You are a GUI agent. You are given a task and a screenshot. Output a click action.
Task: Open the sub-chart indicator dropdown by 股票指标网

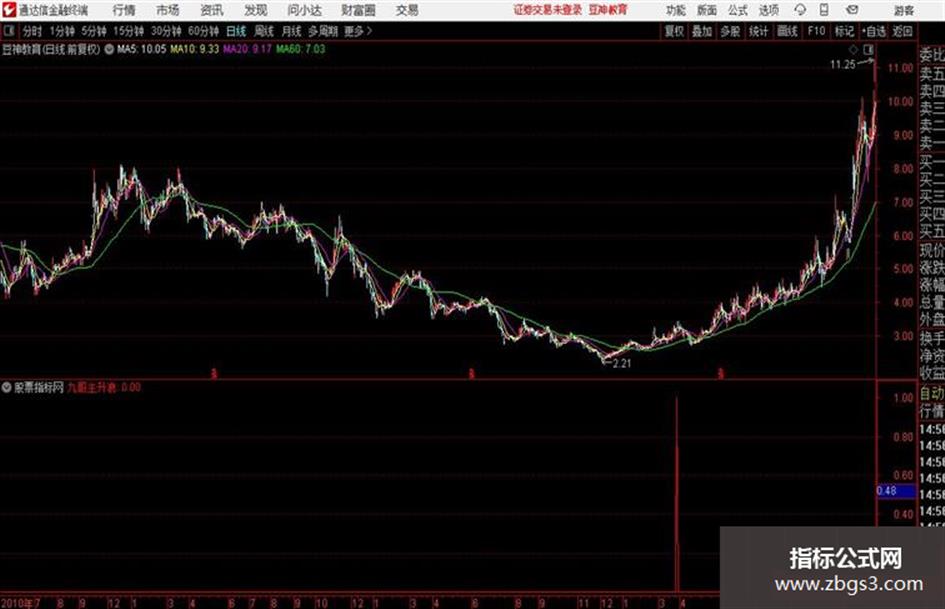tap(7, 387)
